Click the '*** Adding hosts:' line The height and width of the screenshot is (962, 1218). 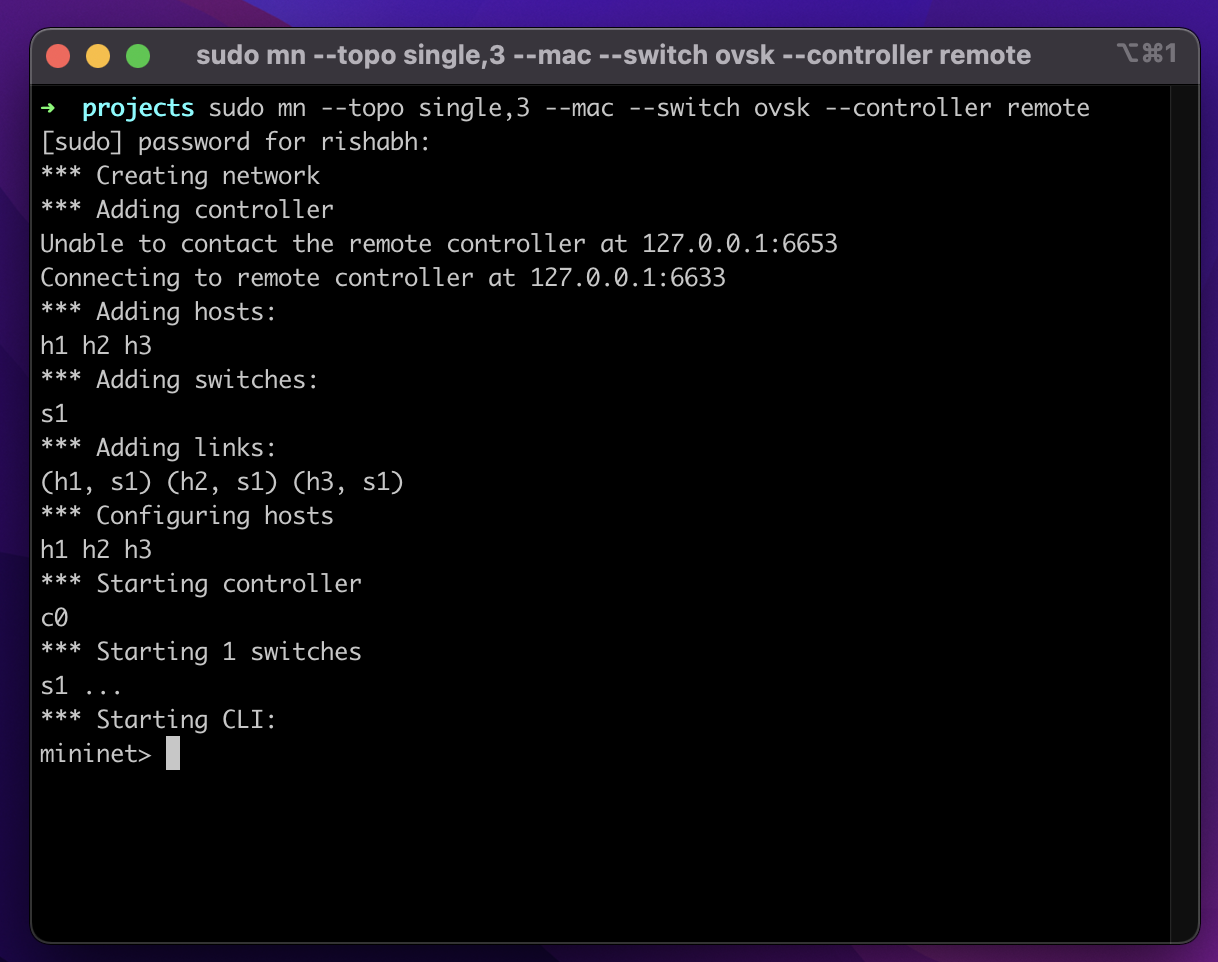pyautogui.click(x=158, y=312)
